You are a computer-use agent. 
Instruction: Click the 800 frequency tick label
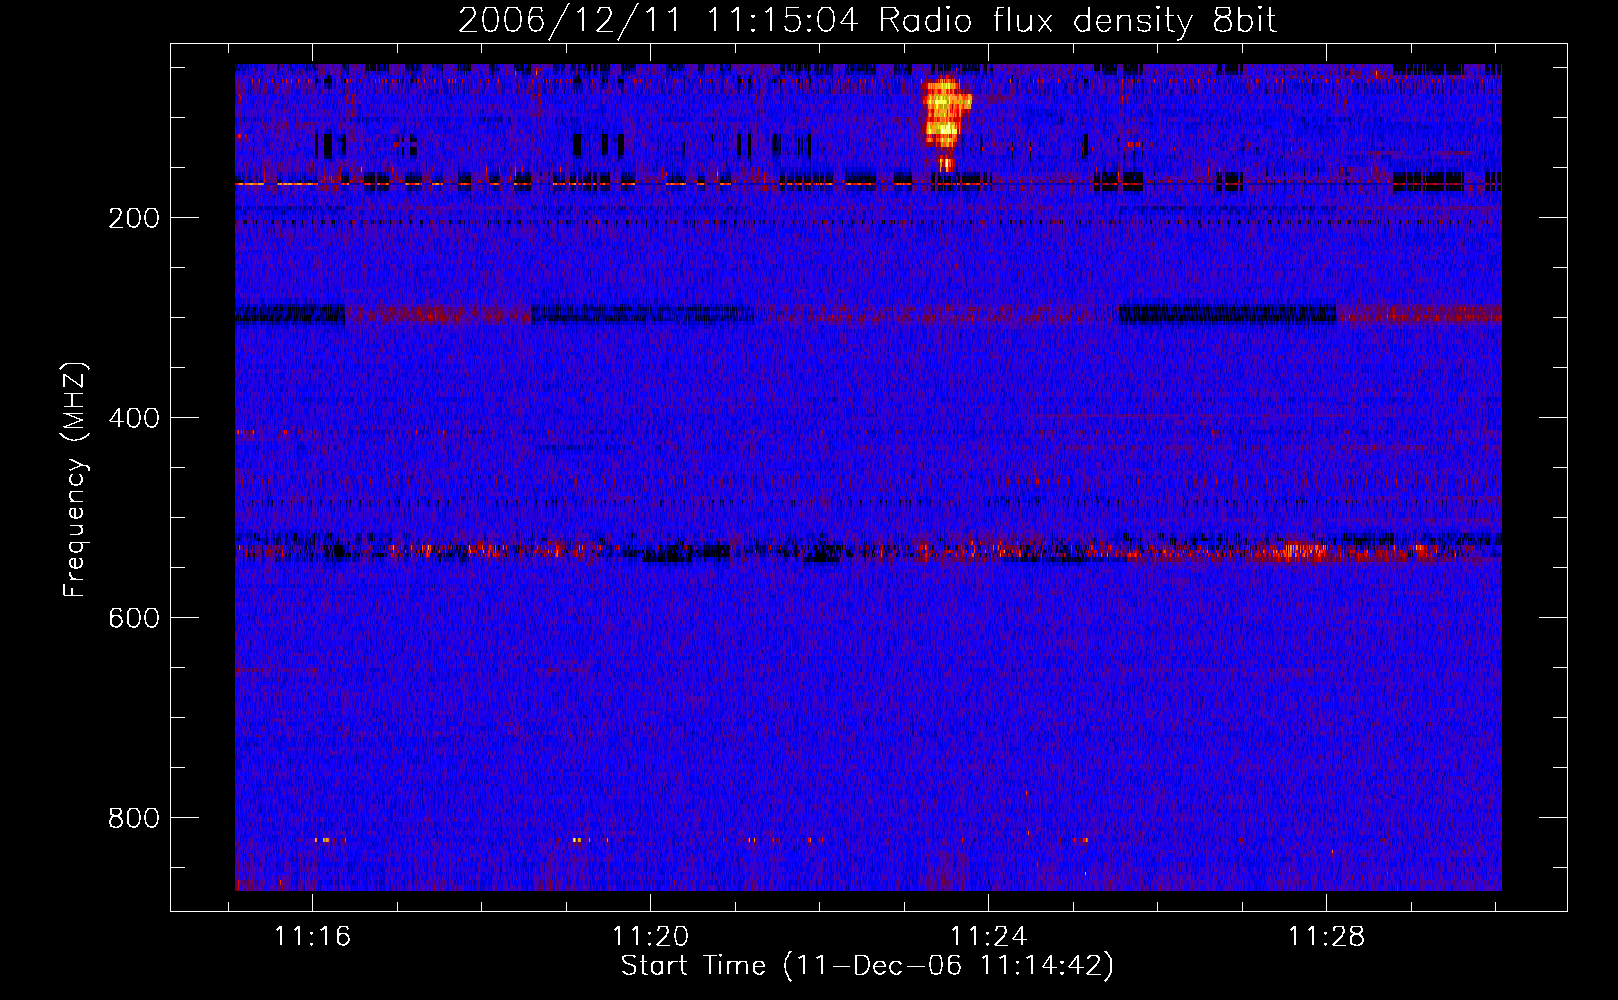pyautogui.click(x=134, y=819)
